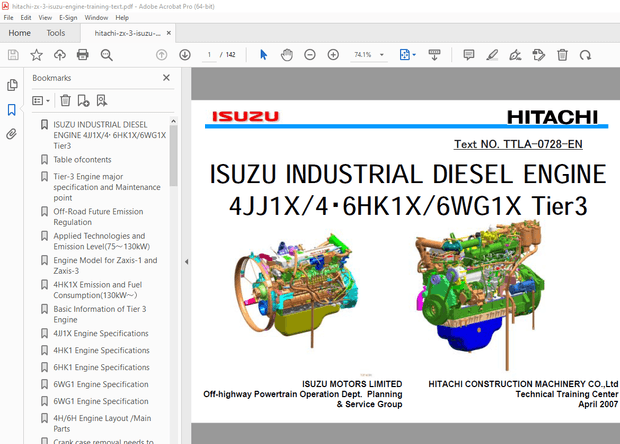Add a sticky note comment
620x444 pixels.
coord(469,55)
